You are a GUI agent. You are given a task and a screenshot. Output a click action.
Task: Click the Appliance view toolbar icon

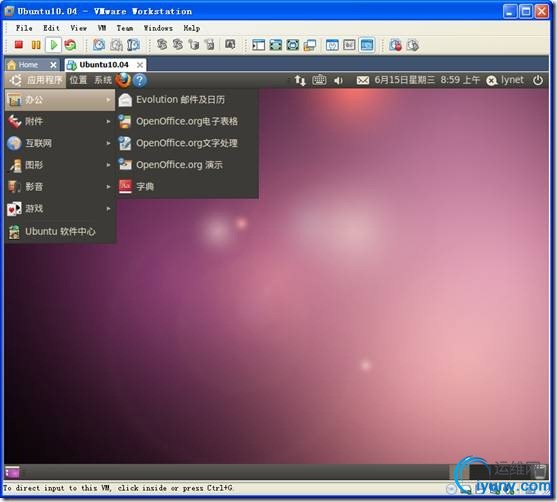(349, 45)
